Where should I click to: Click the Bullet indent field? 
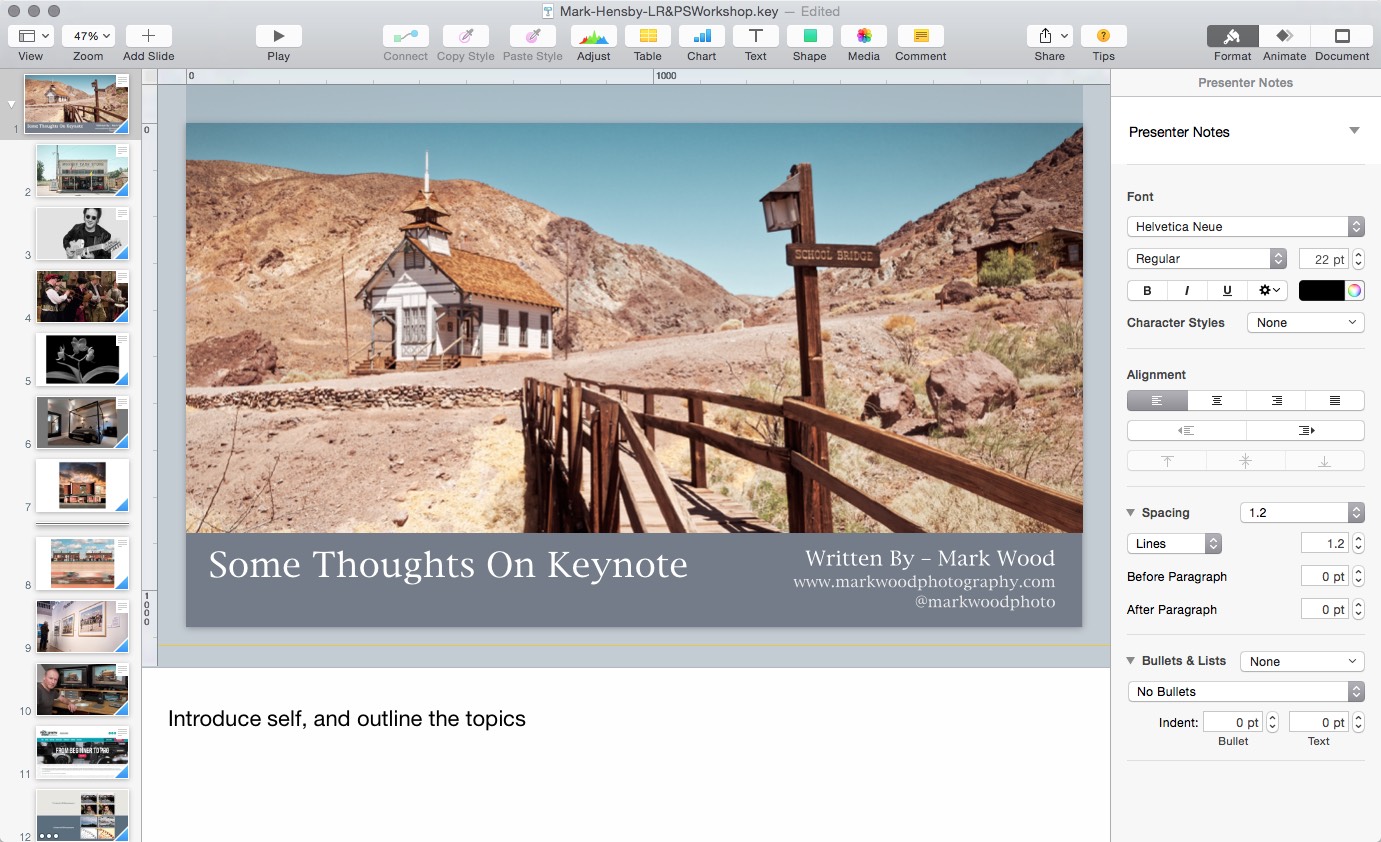tap(1233, 723)
